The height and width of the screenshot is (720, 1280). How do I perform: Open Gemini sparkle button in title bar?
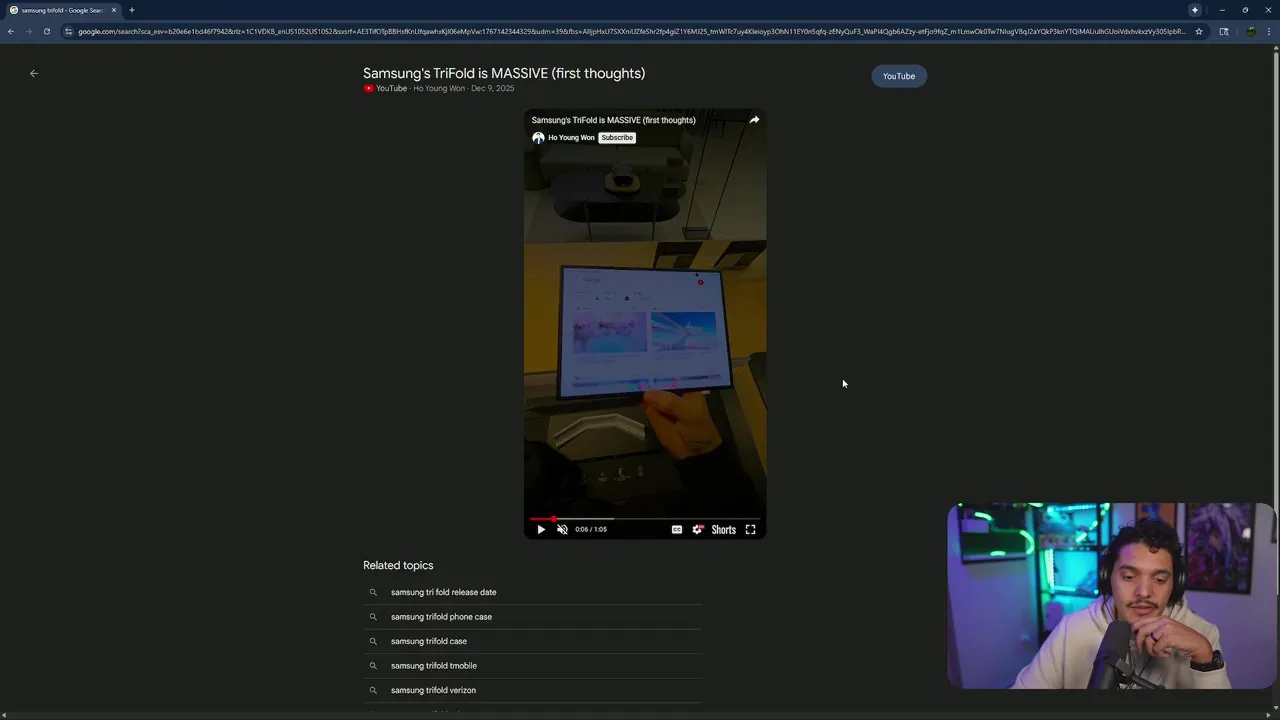pyautogui.click(x=1194, y=10)
